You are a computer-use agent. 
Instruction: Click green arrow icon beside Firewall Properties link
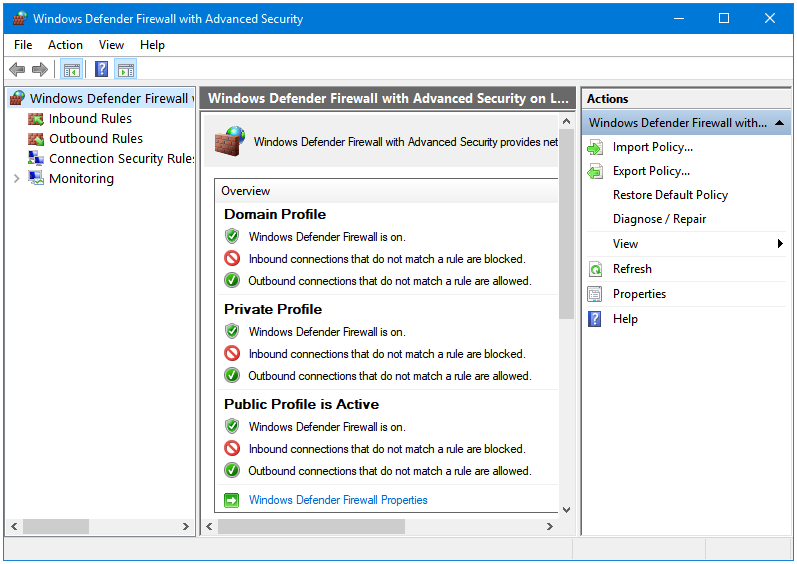pos(232,500)
